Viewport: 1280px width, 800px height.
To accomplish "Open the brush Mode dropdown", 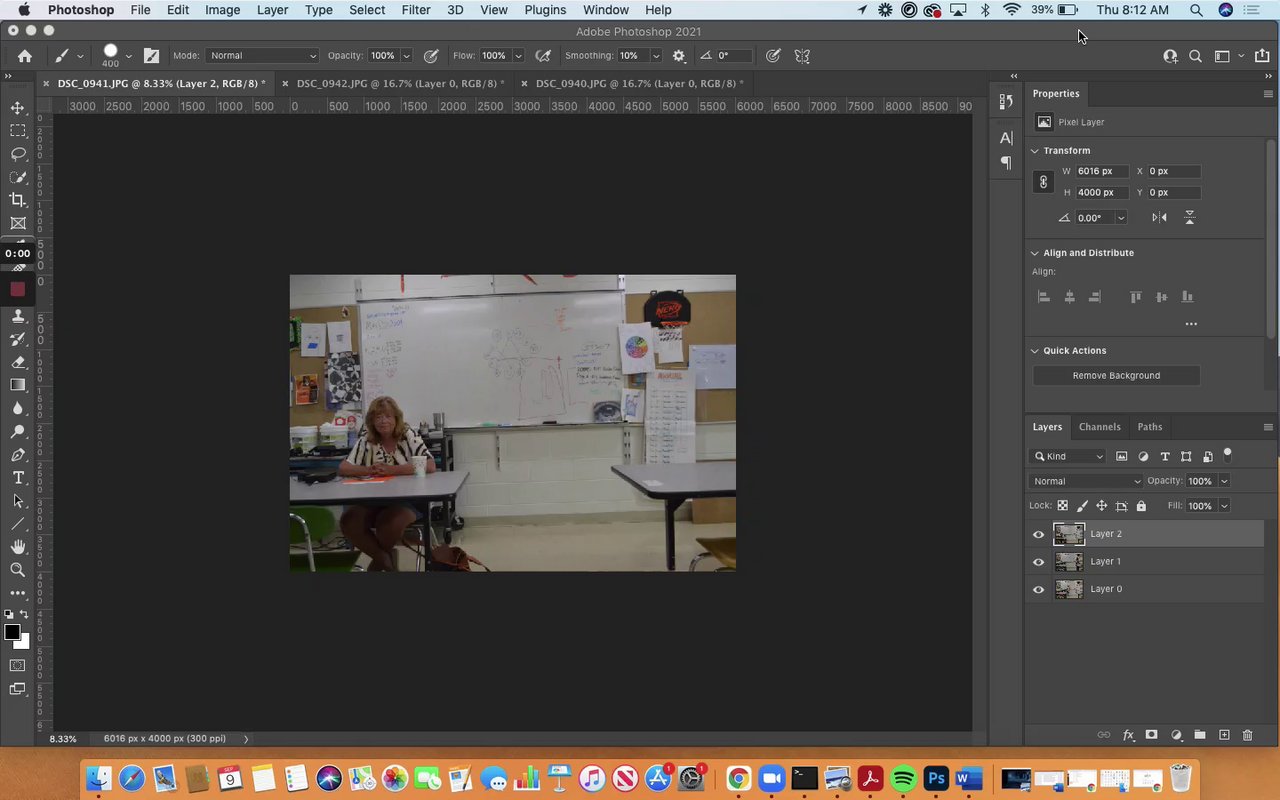I will tap(264, 56).
